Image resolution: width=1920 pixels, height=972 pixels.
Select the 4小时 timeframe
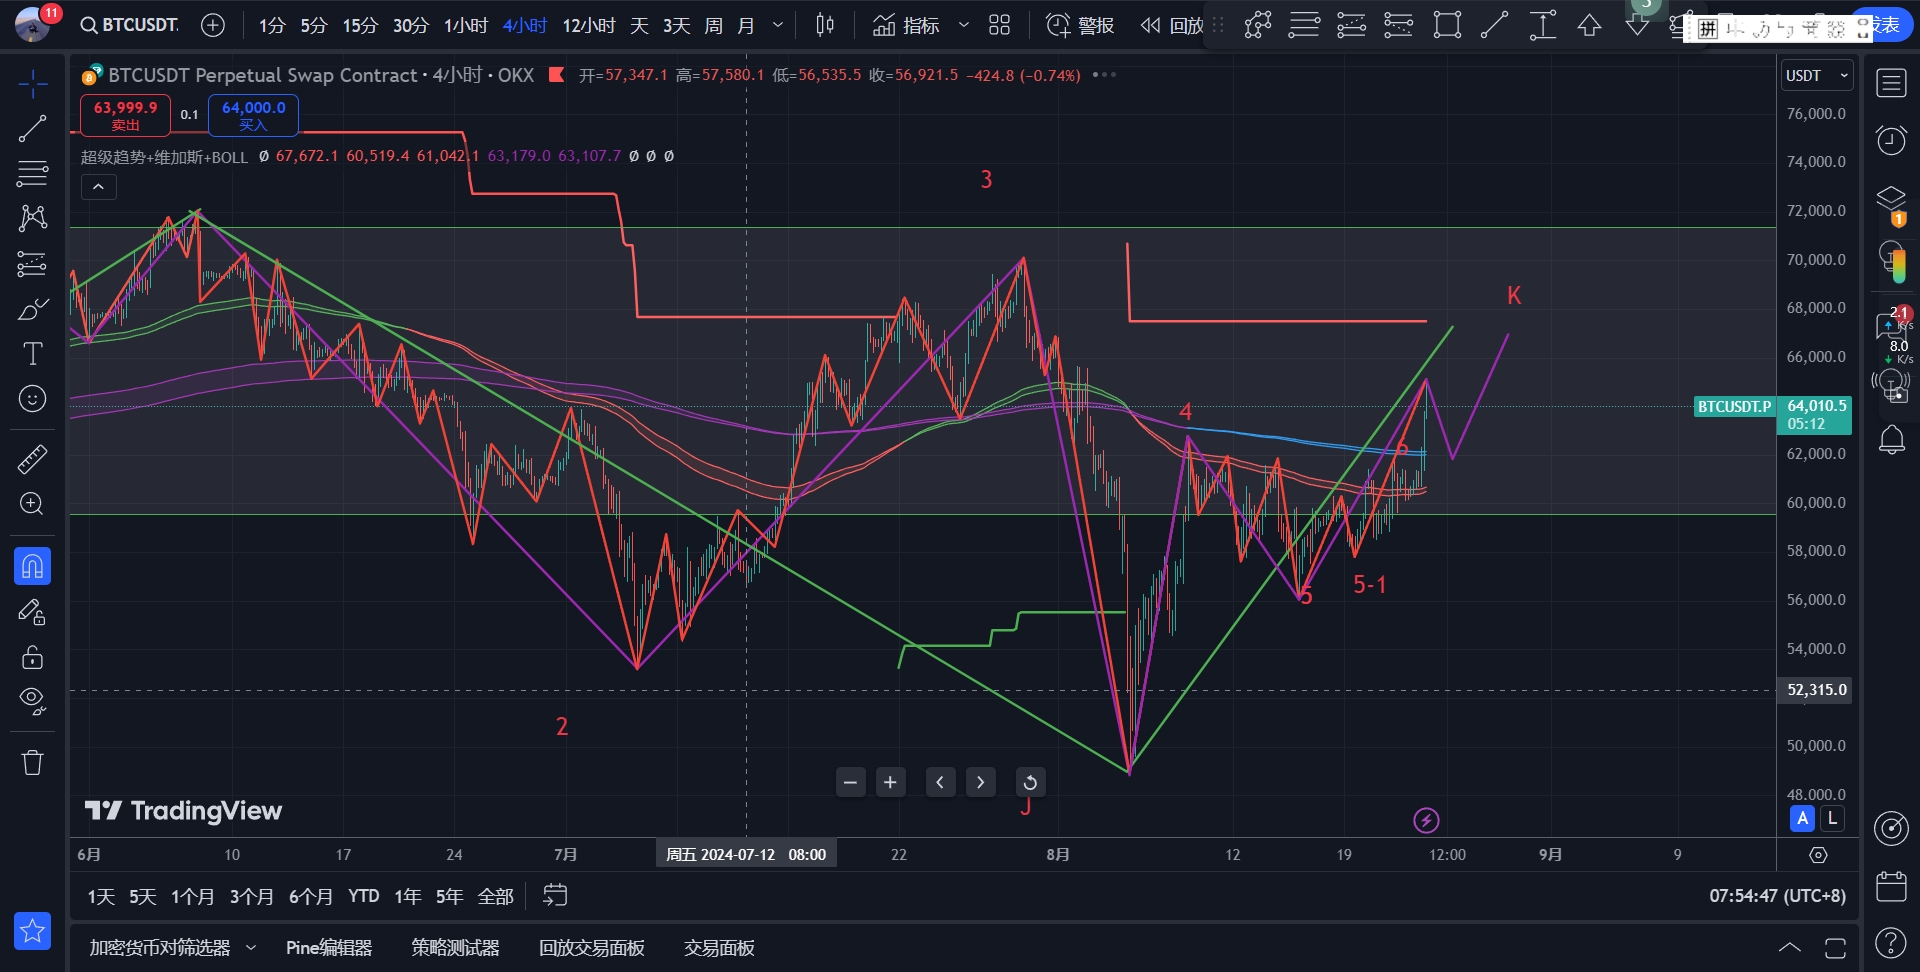click(x=525, y=25)
